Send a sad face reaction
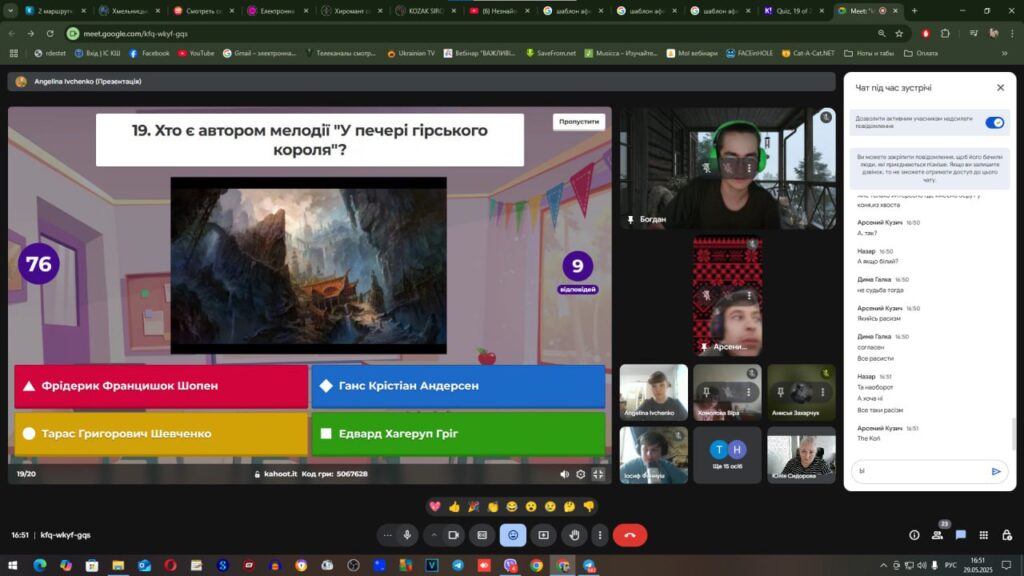The image size is (1024, 576). coord(551,506)
